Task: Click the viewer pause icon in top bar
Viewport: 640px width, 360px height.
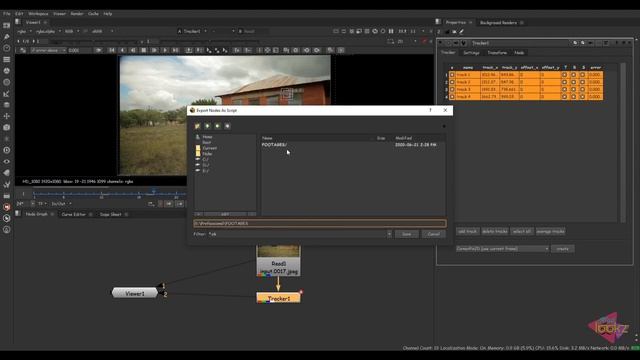Action: point(391,31)
